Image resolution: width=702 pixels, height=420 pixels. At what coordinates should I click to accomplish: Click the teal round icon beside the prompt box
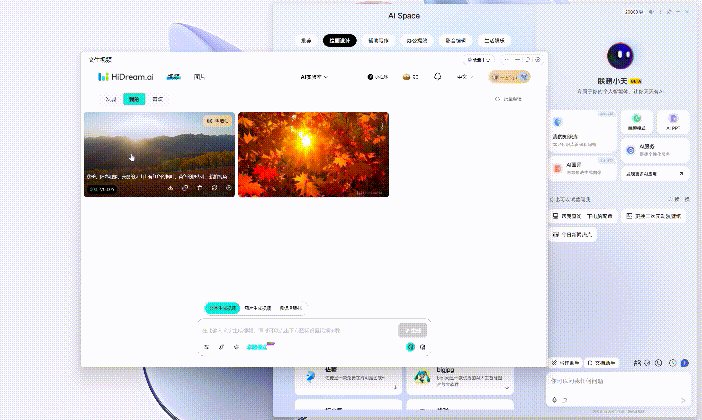point(410,347)
